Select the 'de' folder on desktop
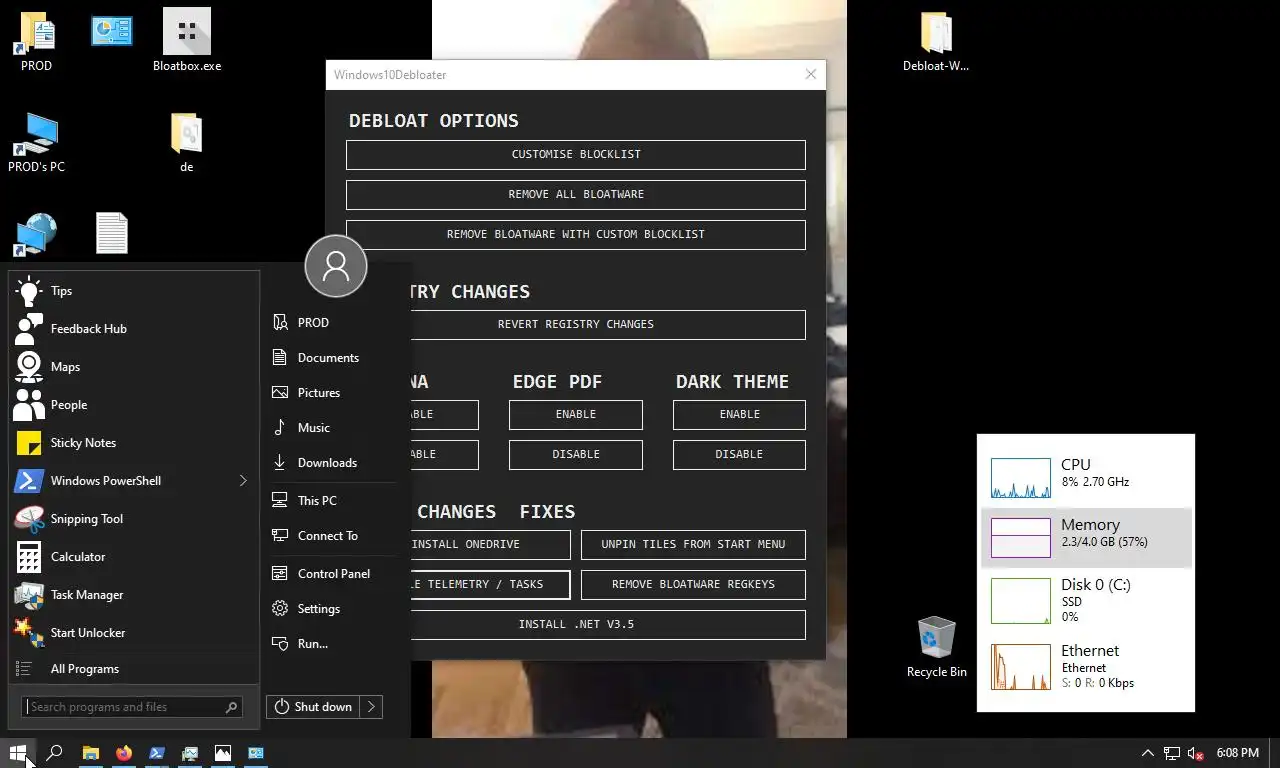 point(186,142)
